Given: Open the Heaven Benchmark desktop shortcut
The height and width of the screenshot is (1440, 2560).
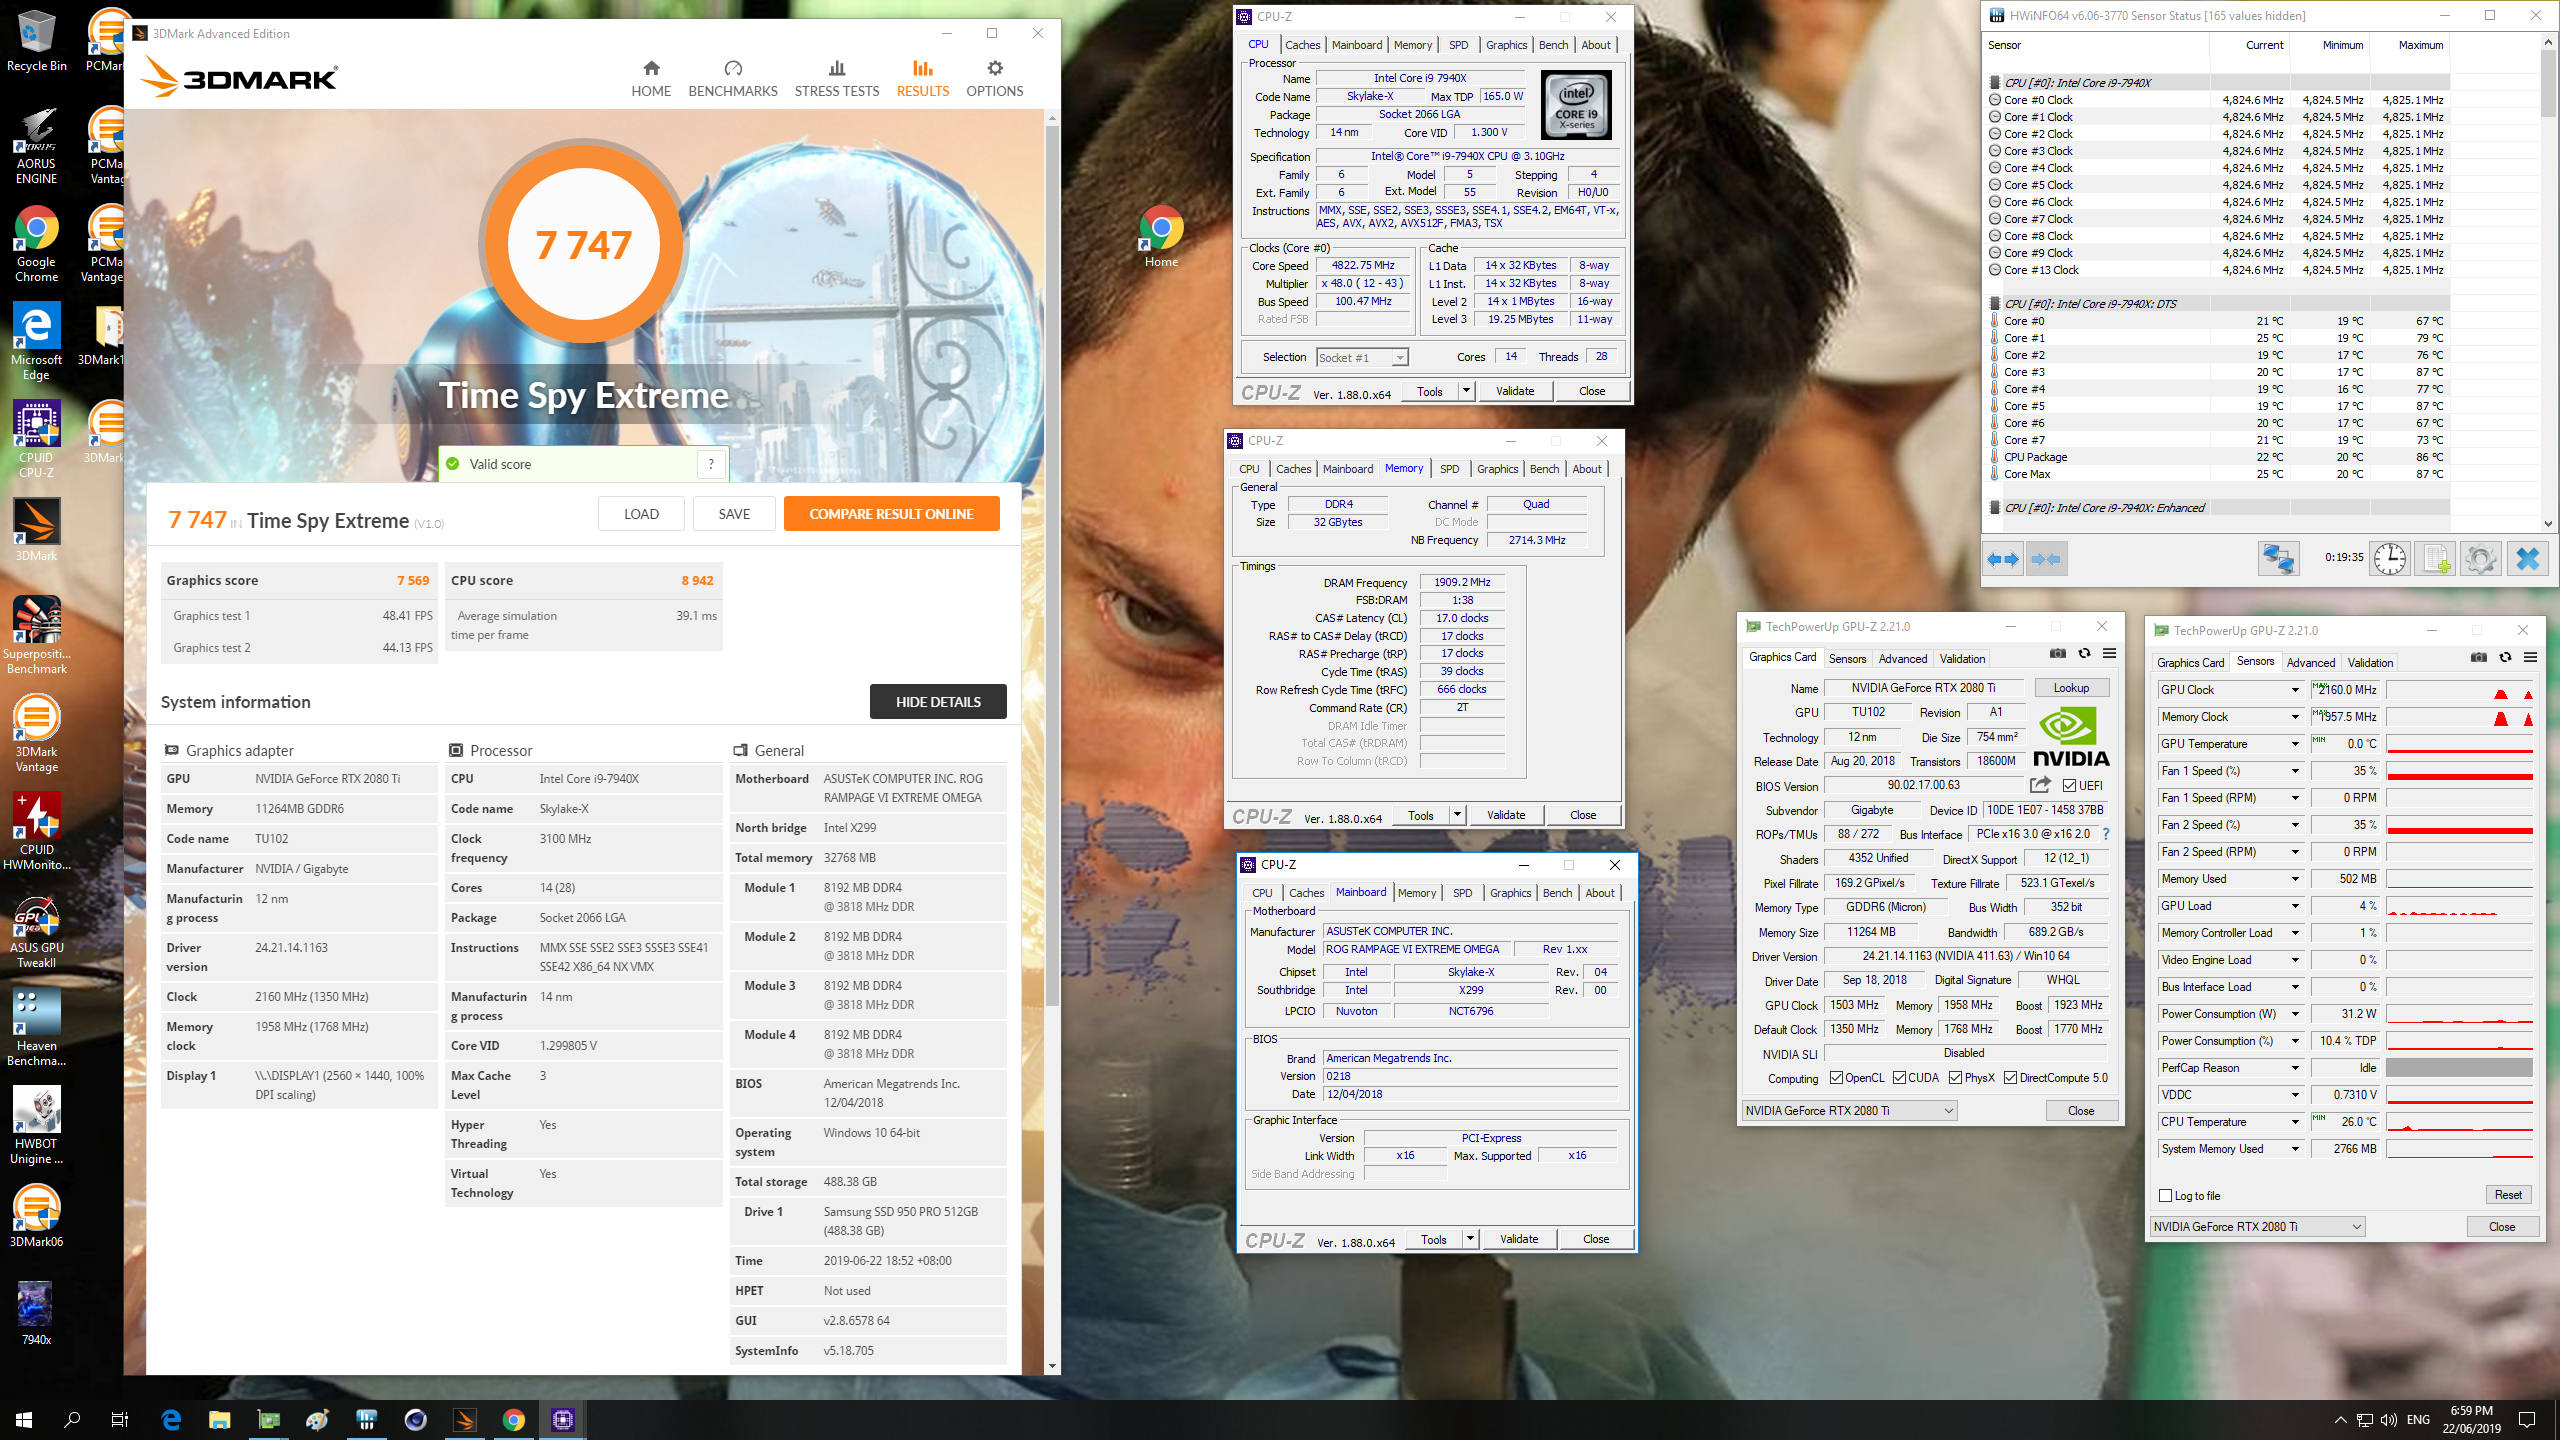Looking at the screenshot, I should click(37, 1029).
